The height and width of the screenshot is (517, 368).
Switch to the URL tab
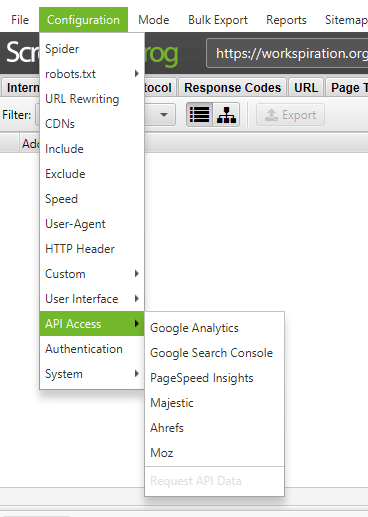[306, 88]
